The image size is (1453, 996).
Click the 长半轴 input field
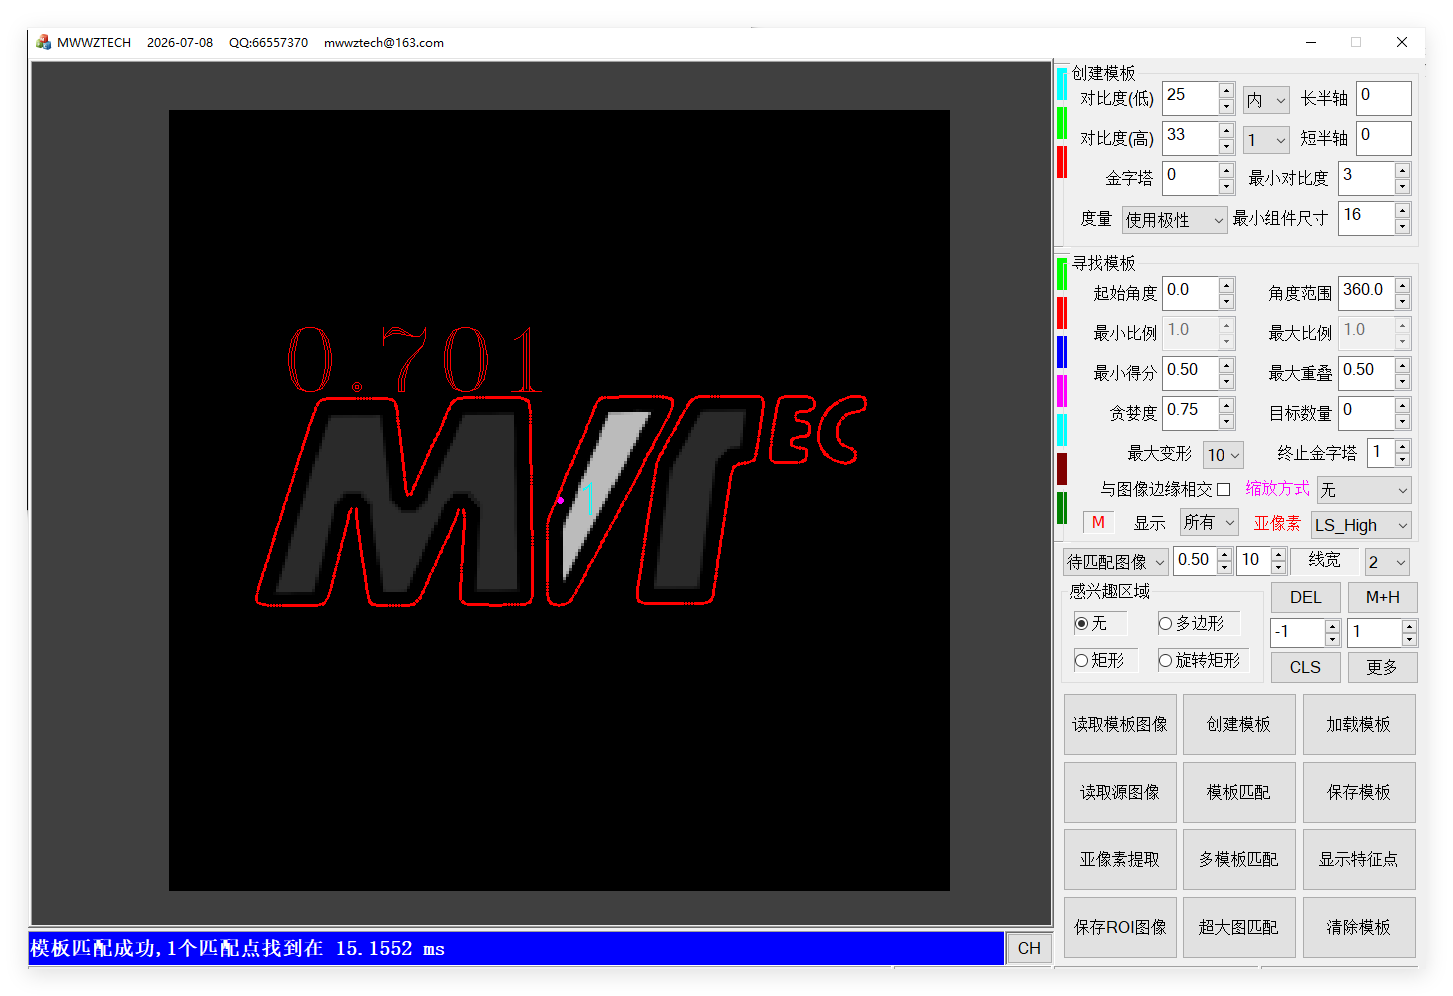click(x=1384, y=98)
